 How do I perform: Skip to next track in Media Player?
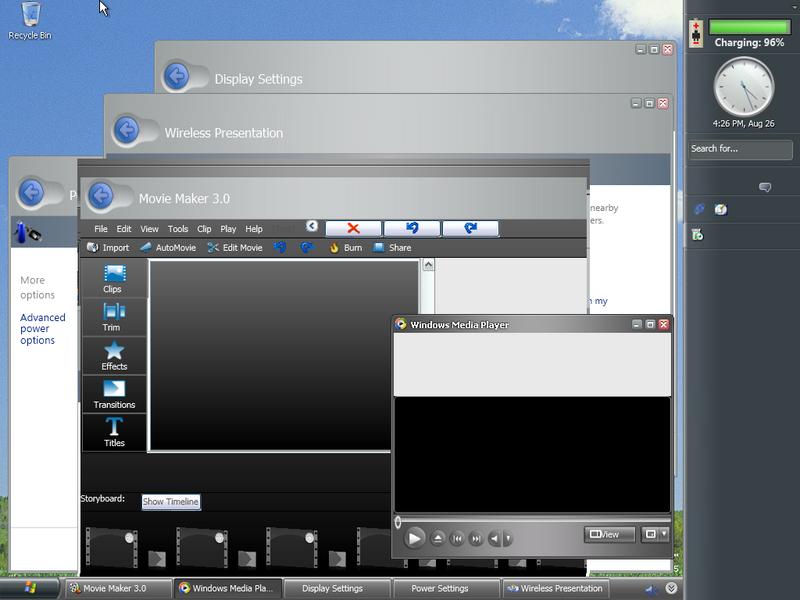tap(476, 538)
